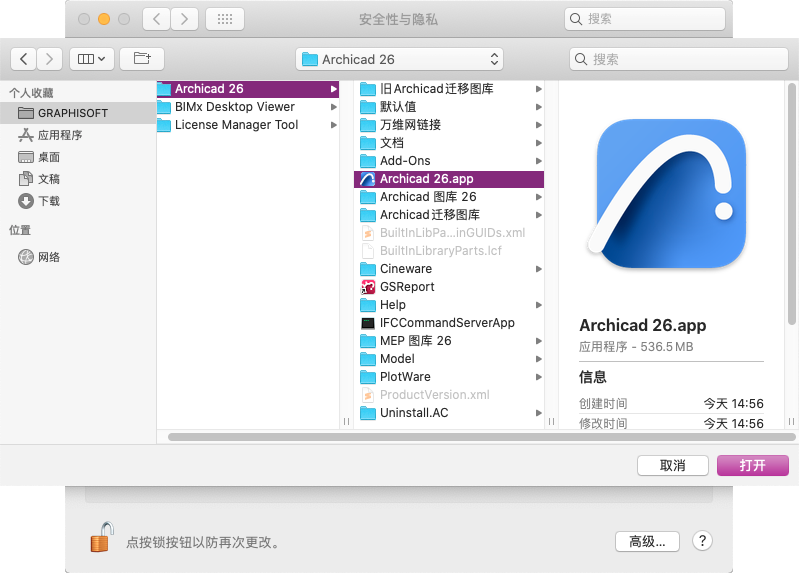The image size is (799, 573).
Task: Open the Uninstall.AC folder
Action: [449, 412]
